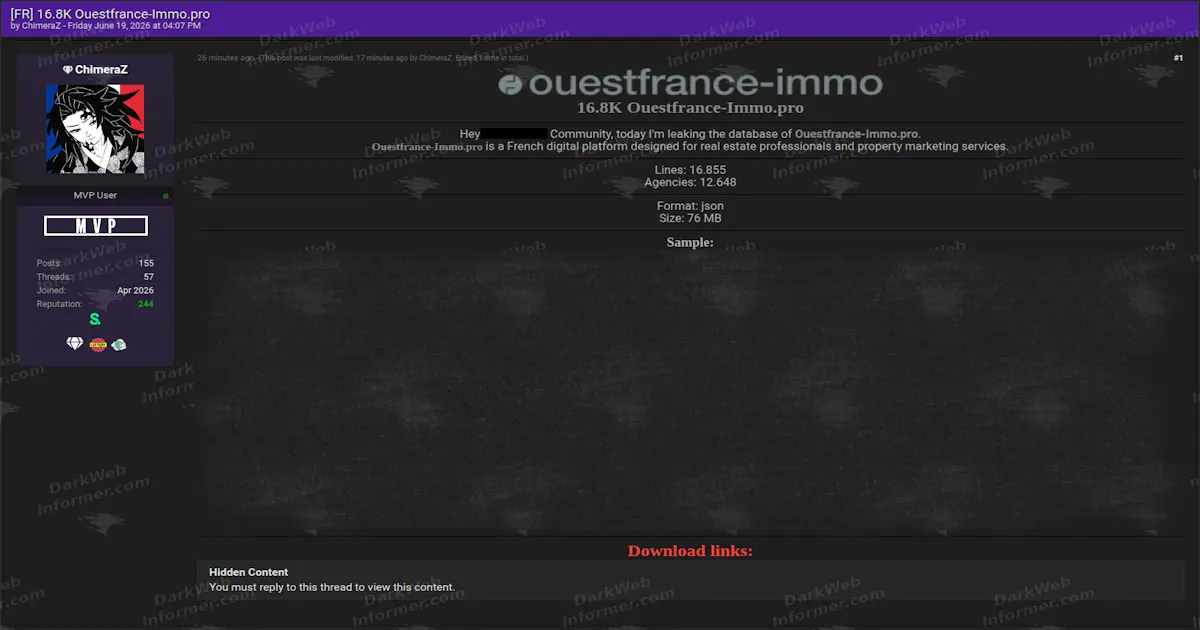The image size is (1200, 630).
Task: Click the "Lines: 16.855" text
Action: (690, 170)
